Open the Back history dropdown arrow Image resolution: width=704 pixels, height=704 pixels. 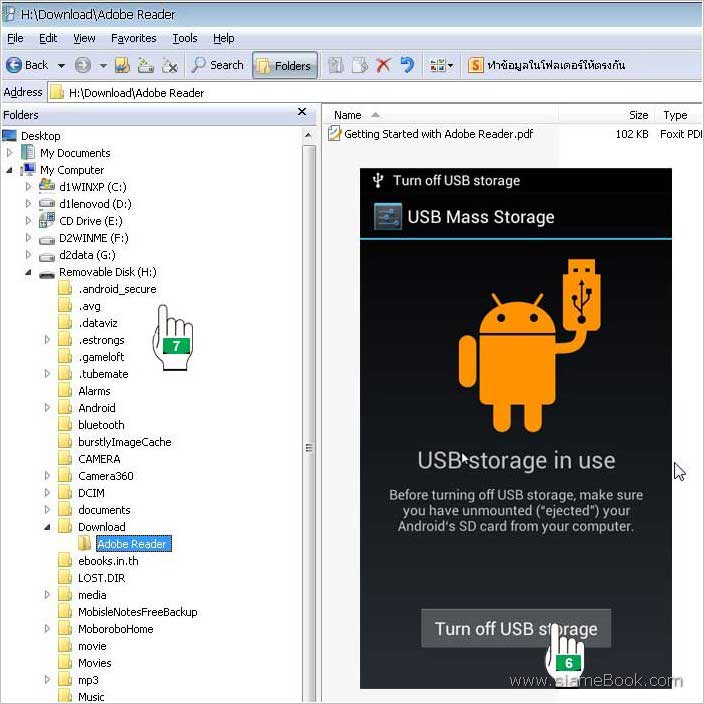(x=61, y=66)
